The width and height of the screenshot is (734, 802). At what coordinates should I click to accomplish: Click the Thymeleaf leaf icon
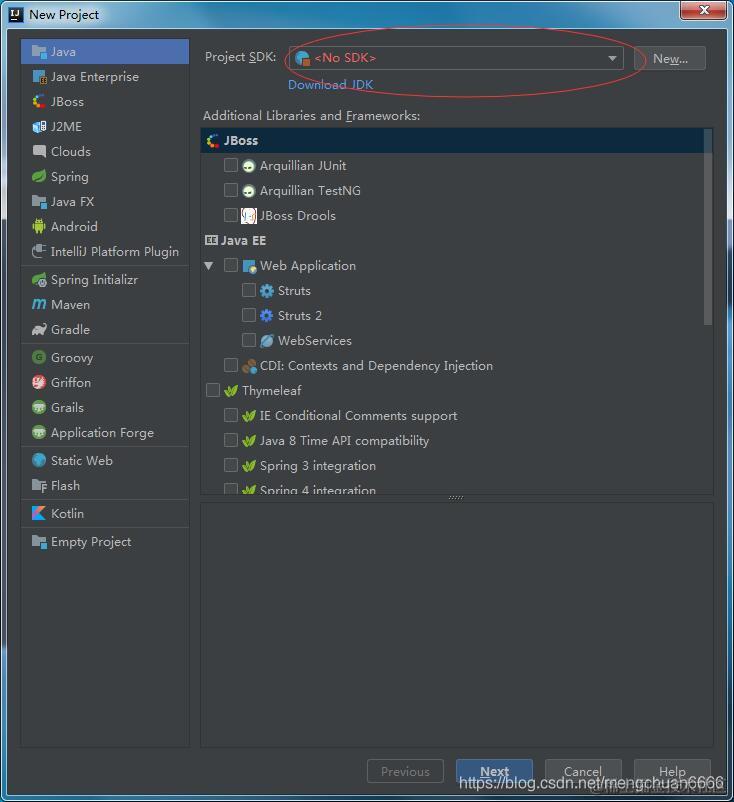[231, 391]
